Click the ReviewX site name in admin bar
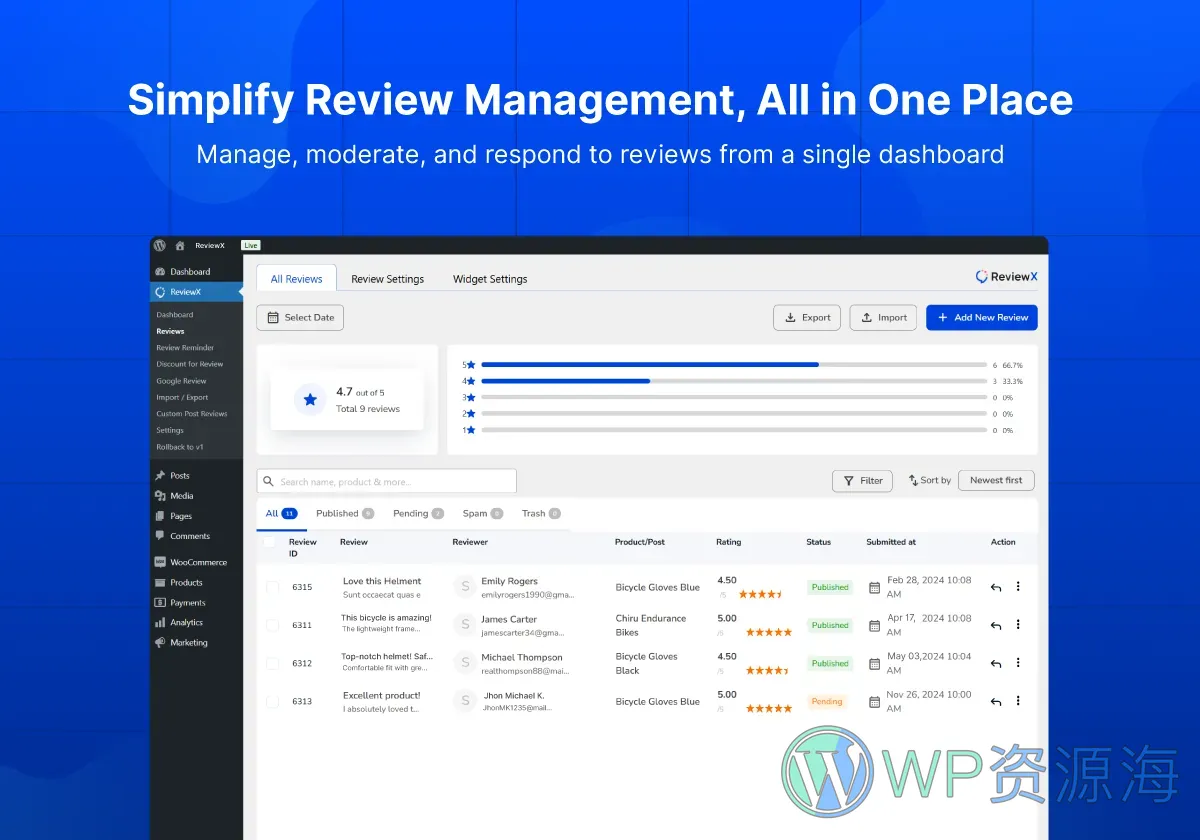The width and height of the screenshot is (1200, 840). (x=210, y=245)
